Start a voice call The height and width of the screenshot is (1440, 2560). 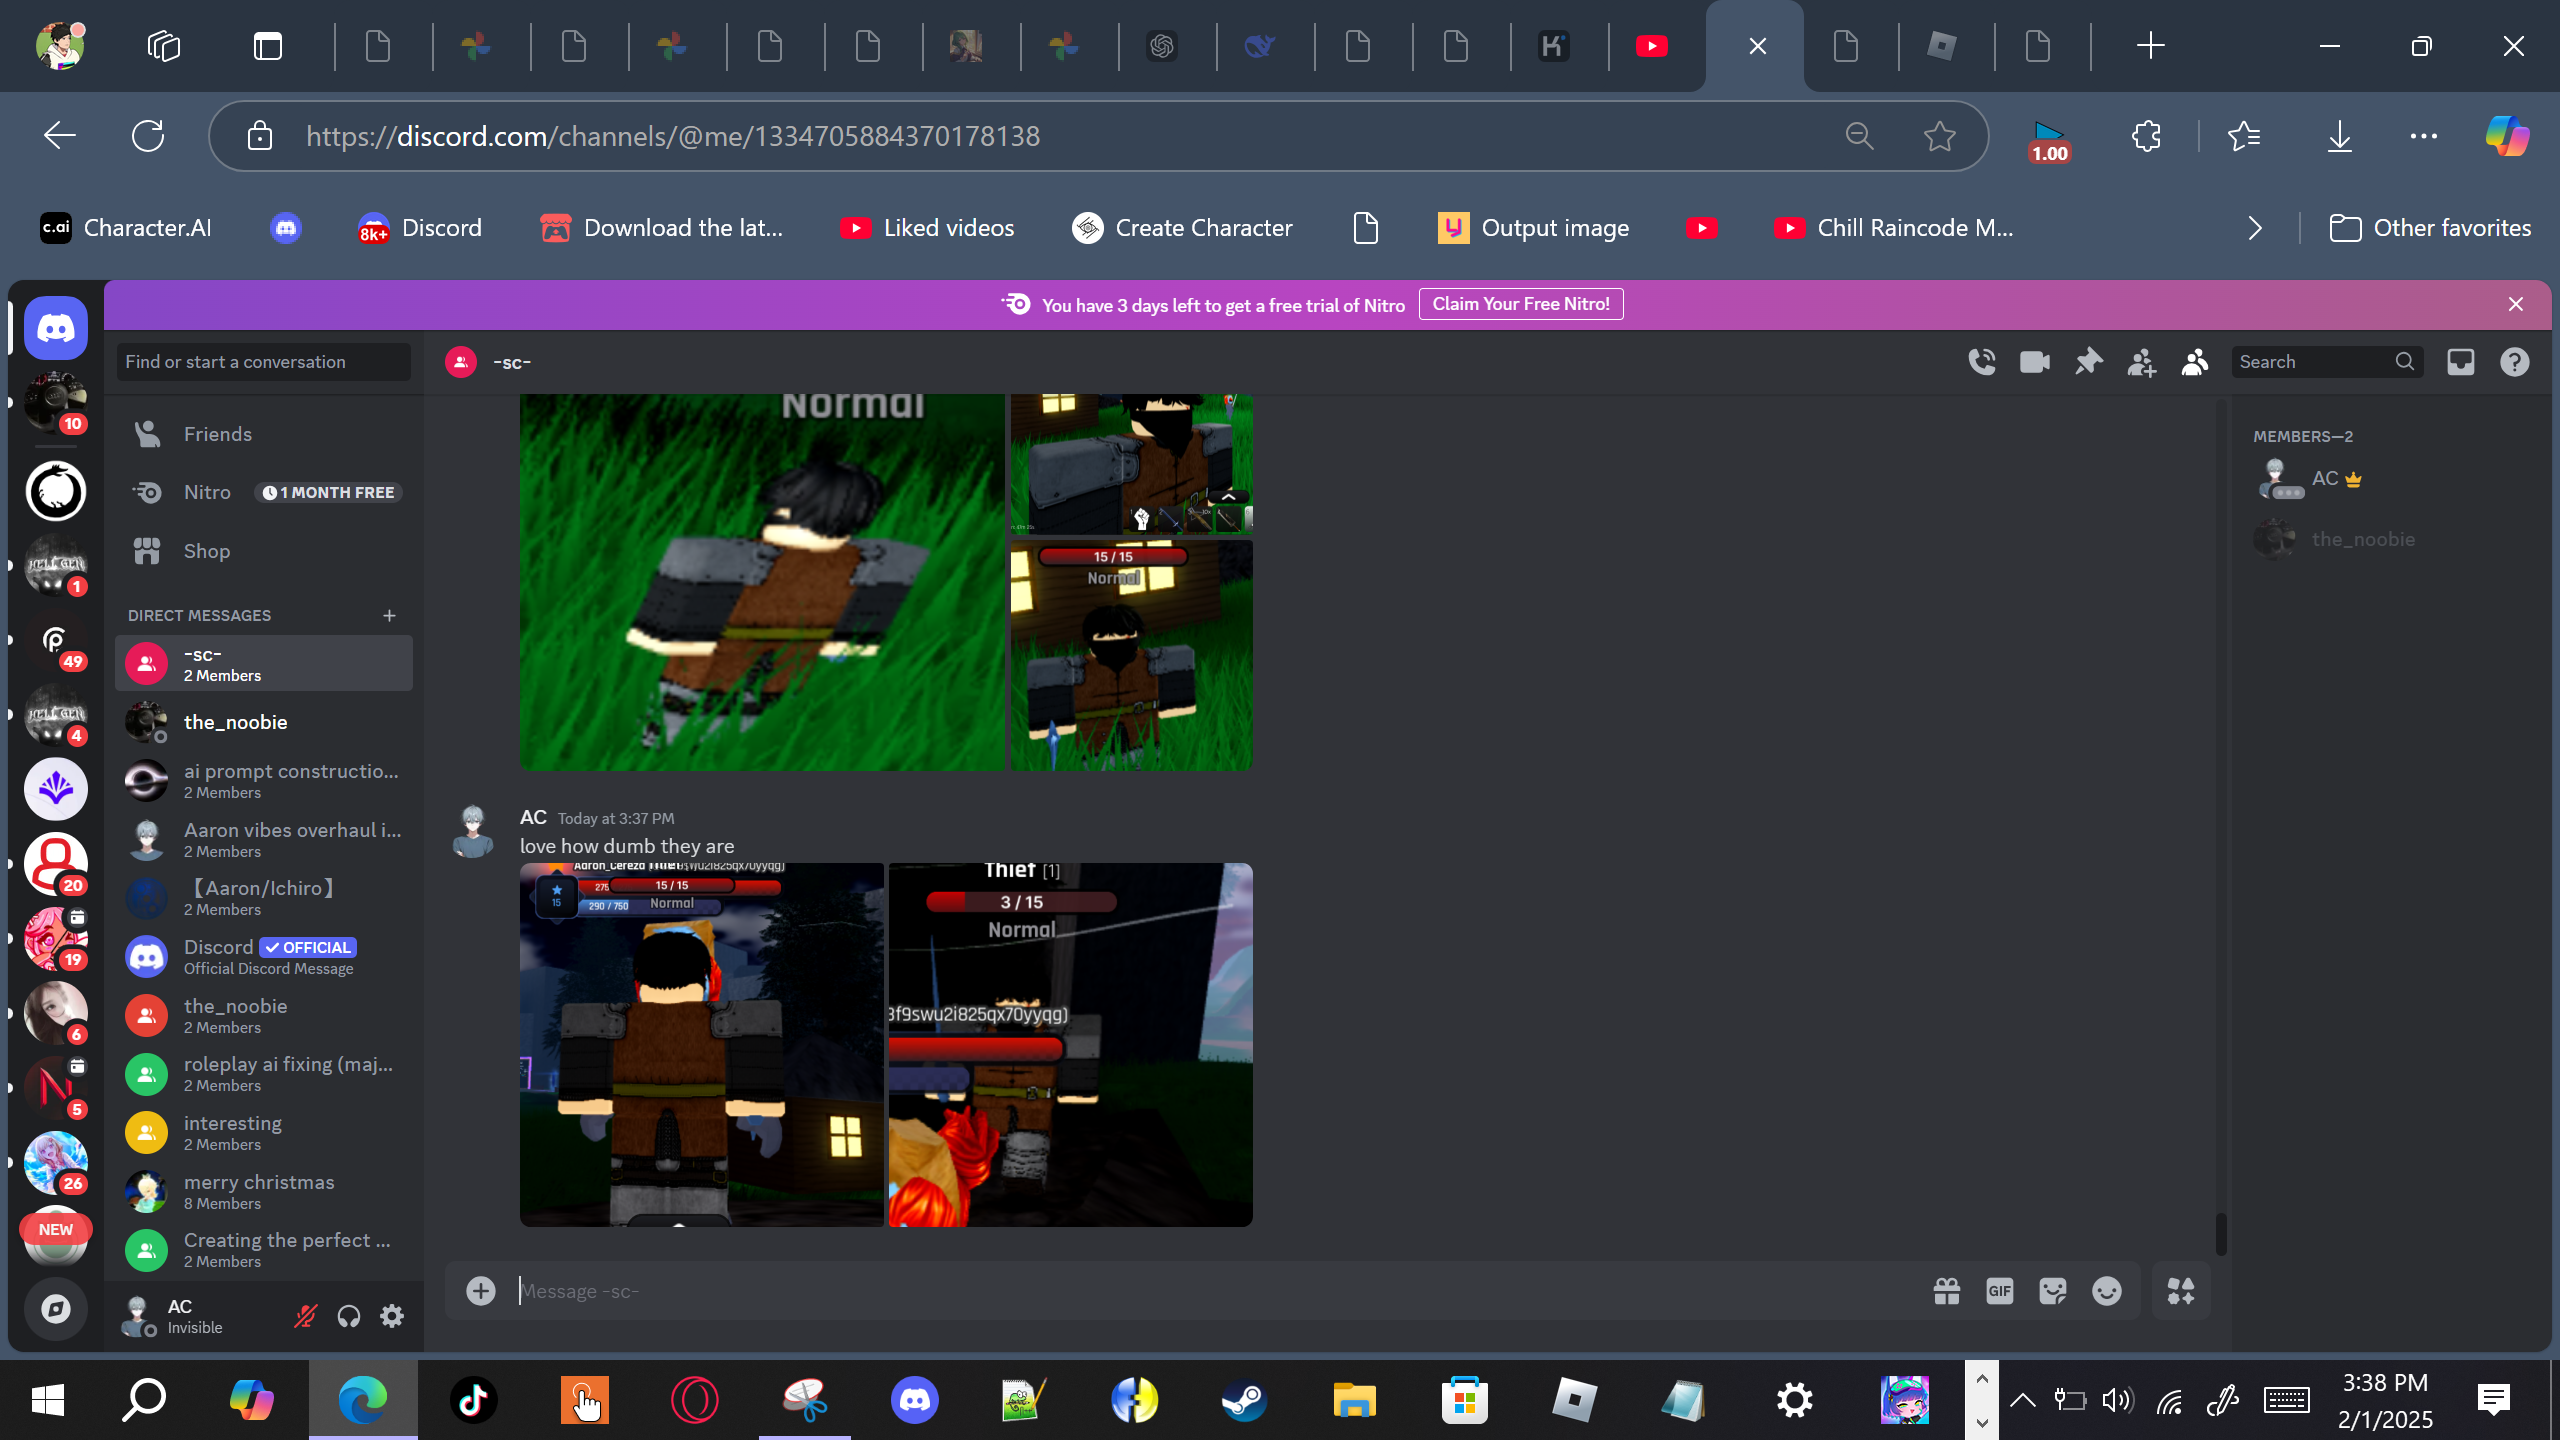coord(1981,362)
